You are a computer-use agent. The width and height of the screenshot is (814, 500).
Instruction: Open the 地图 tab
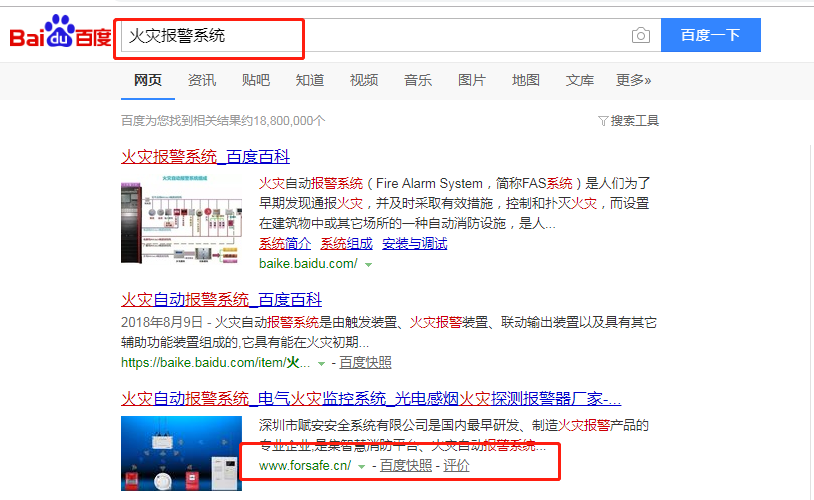point(526,80)
